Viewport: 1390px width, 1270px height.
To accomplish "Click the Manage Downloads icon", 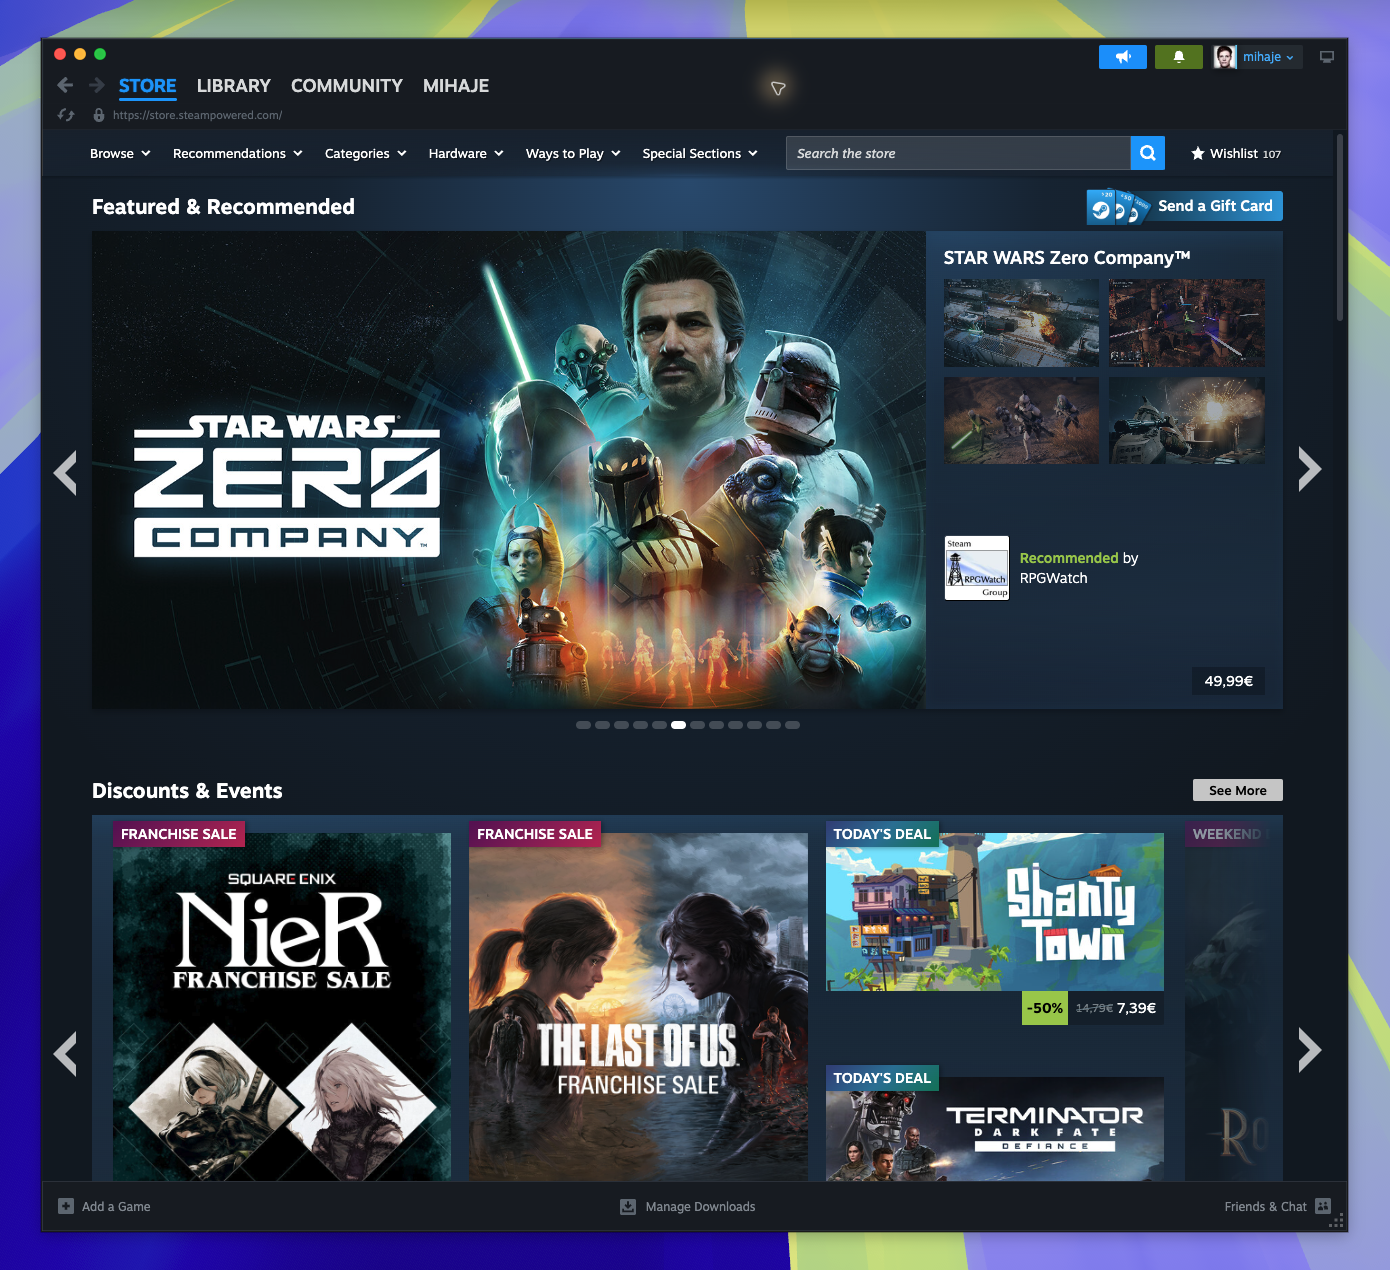I will click(628, 1206).
